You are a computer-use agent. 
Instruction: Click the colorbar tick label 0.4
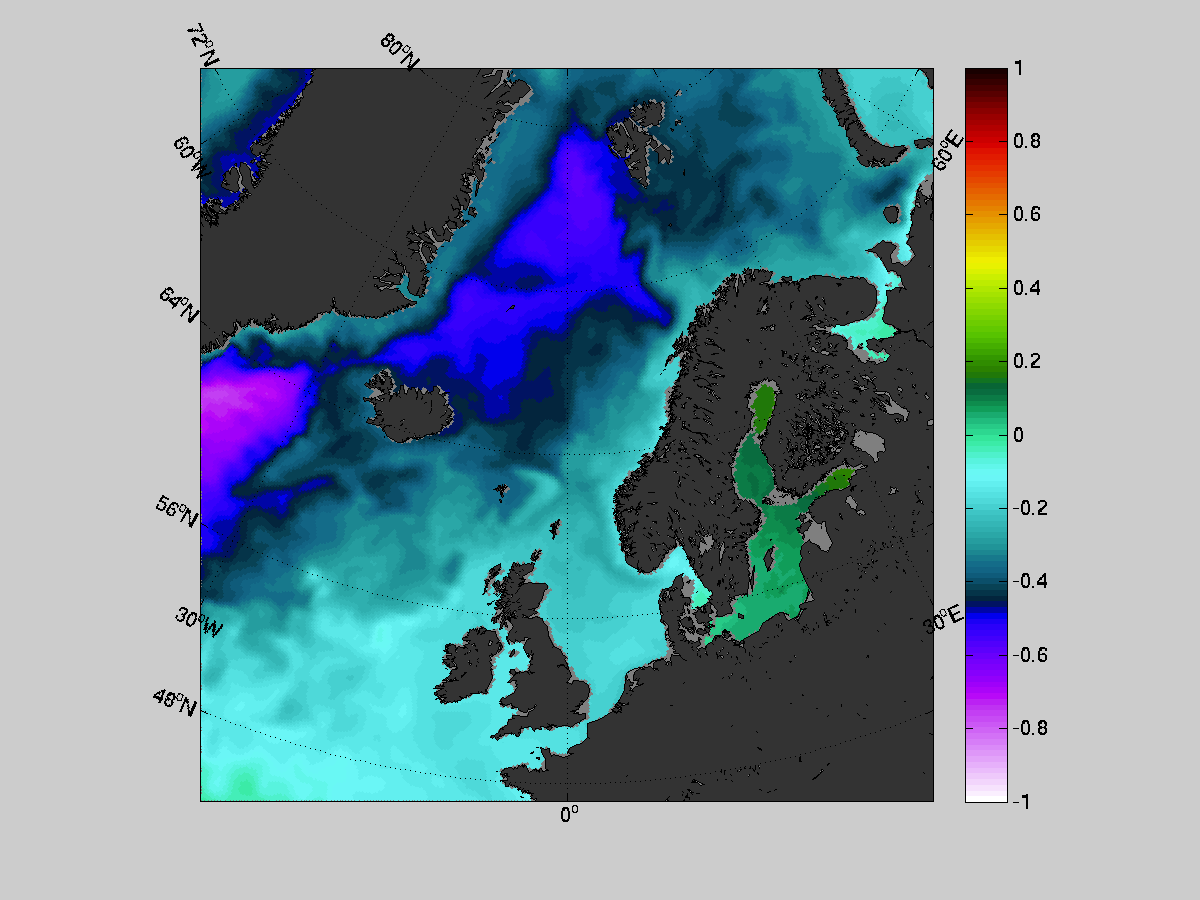(1025, 288)
